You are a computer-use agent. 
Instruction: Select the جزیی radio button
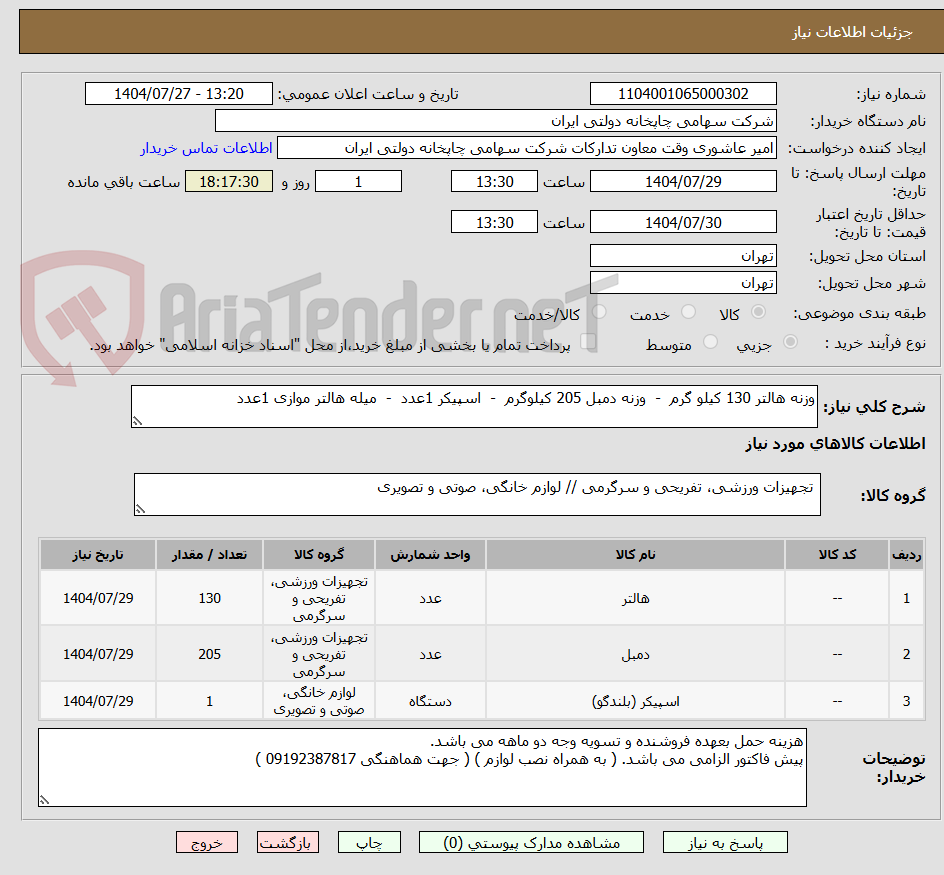point(790,341)
